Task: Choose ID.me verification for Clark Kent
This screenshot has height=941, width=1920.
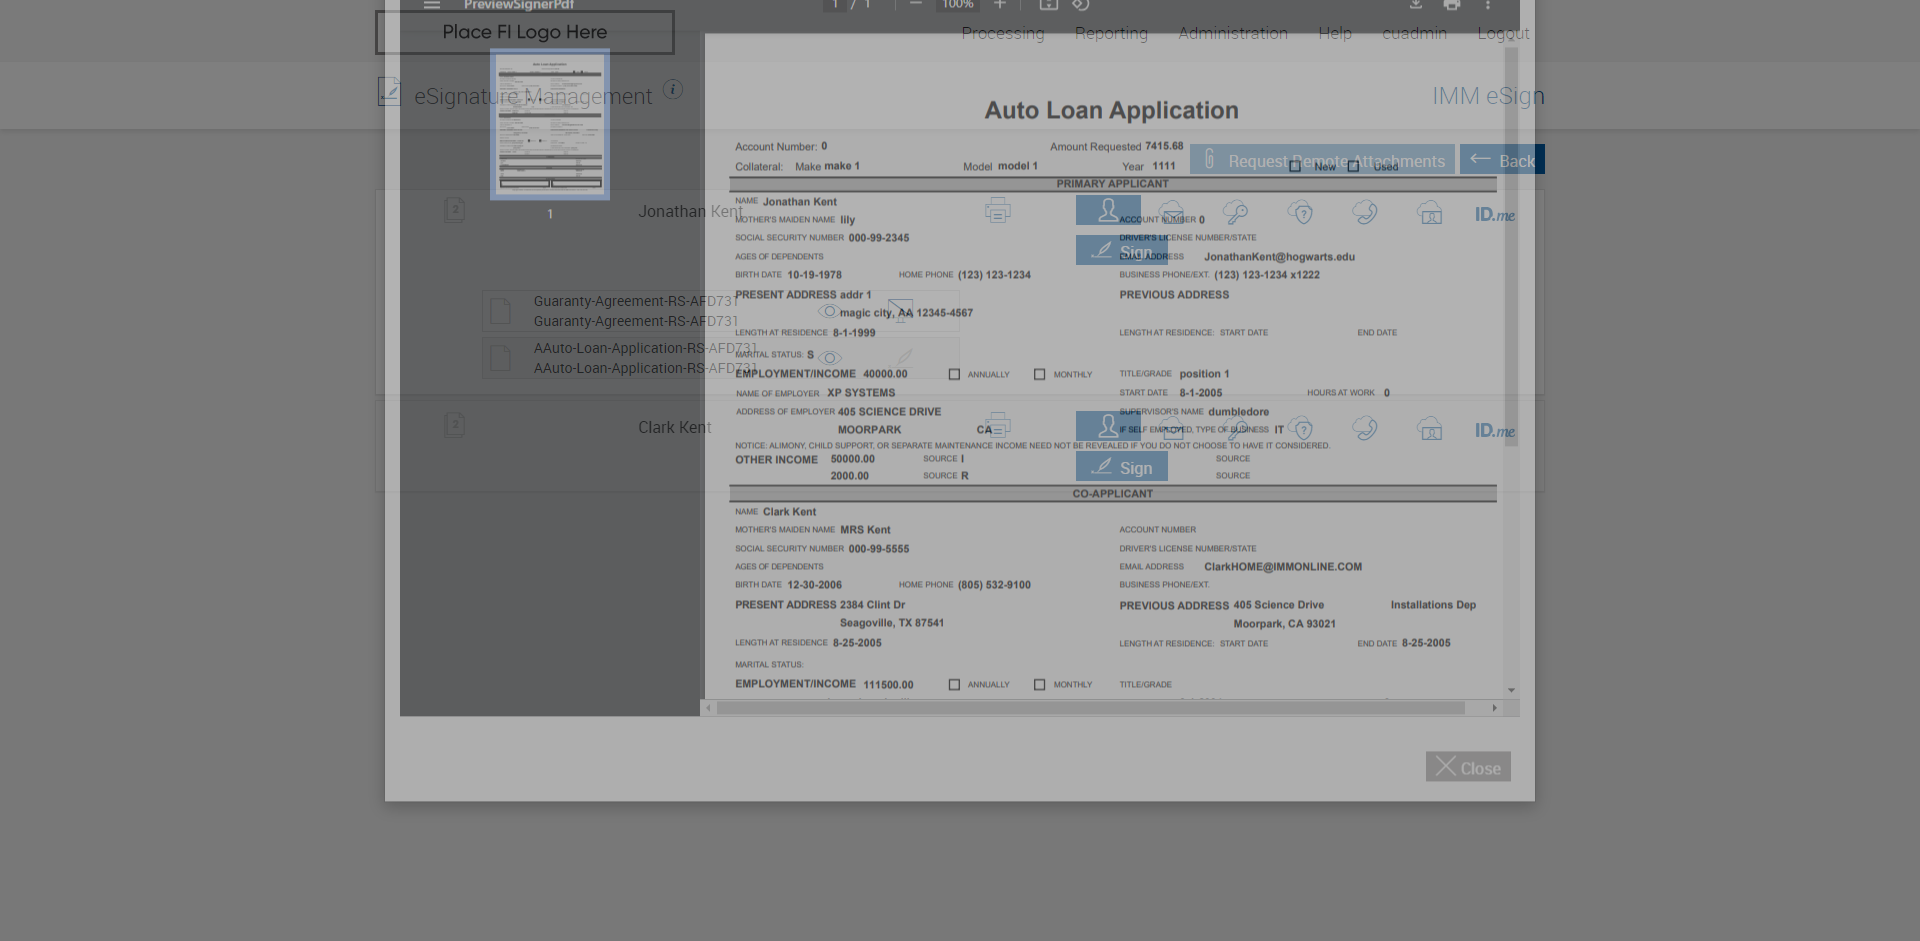Action: click(x=1495, y=430)
